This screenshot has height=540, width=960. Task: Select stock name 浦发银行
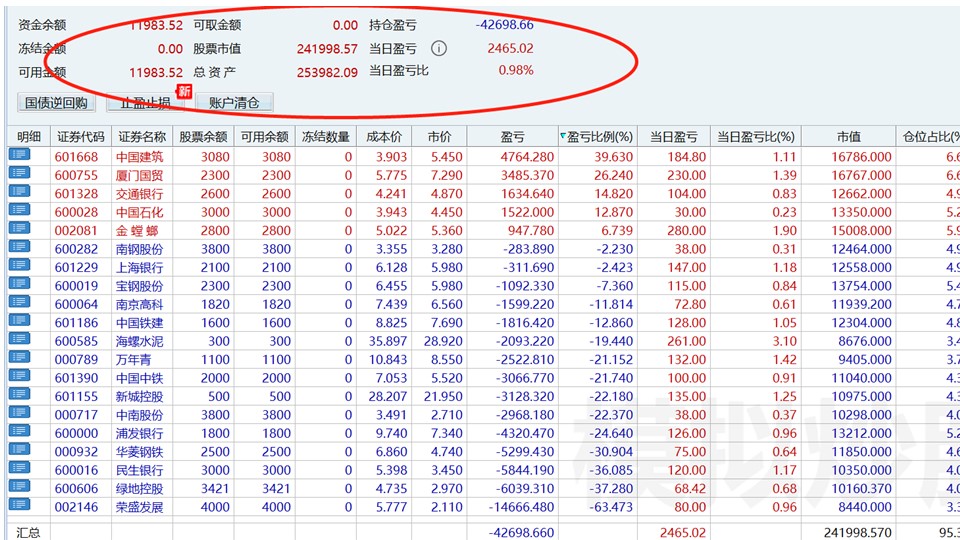click(140, 433)
